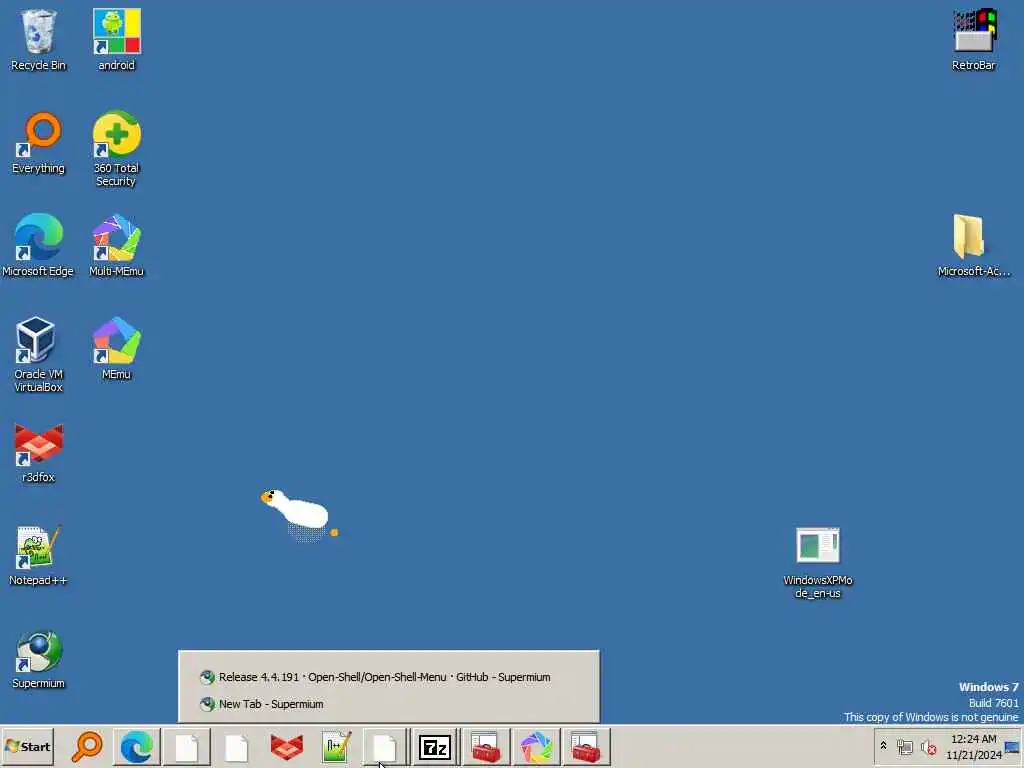Click the Everything magnifier taskbar button

click(87, 746)
